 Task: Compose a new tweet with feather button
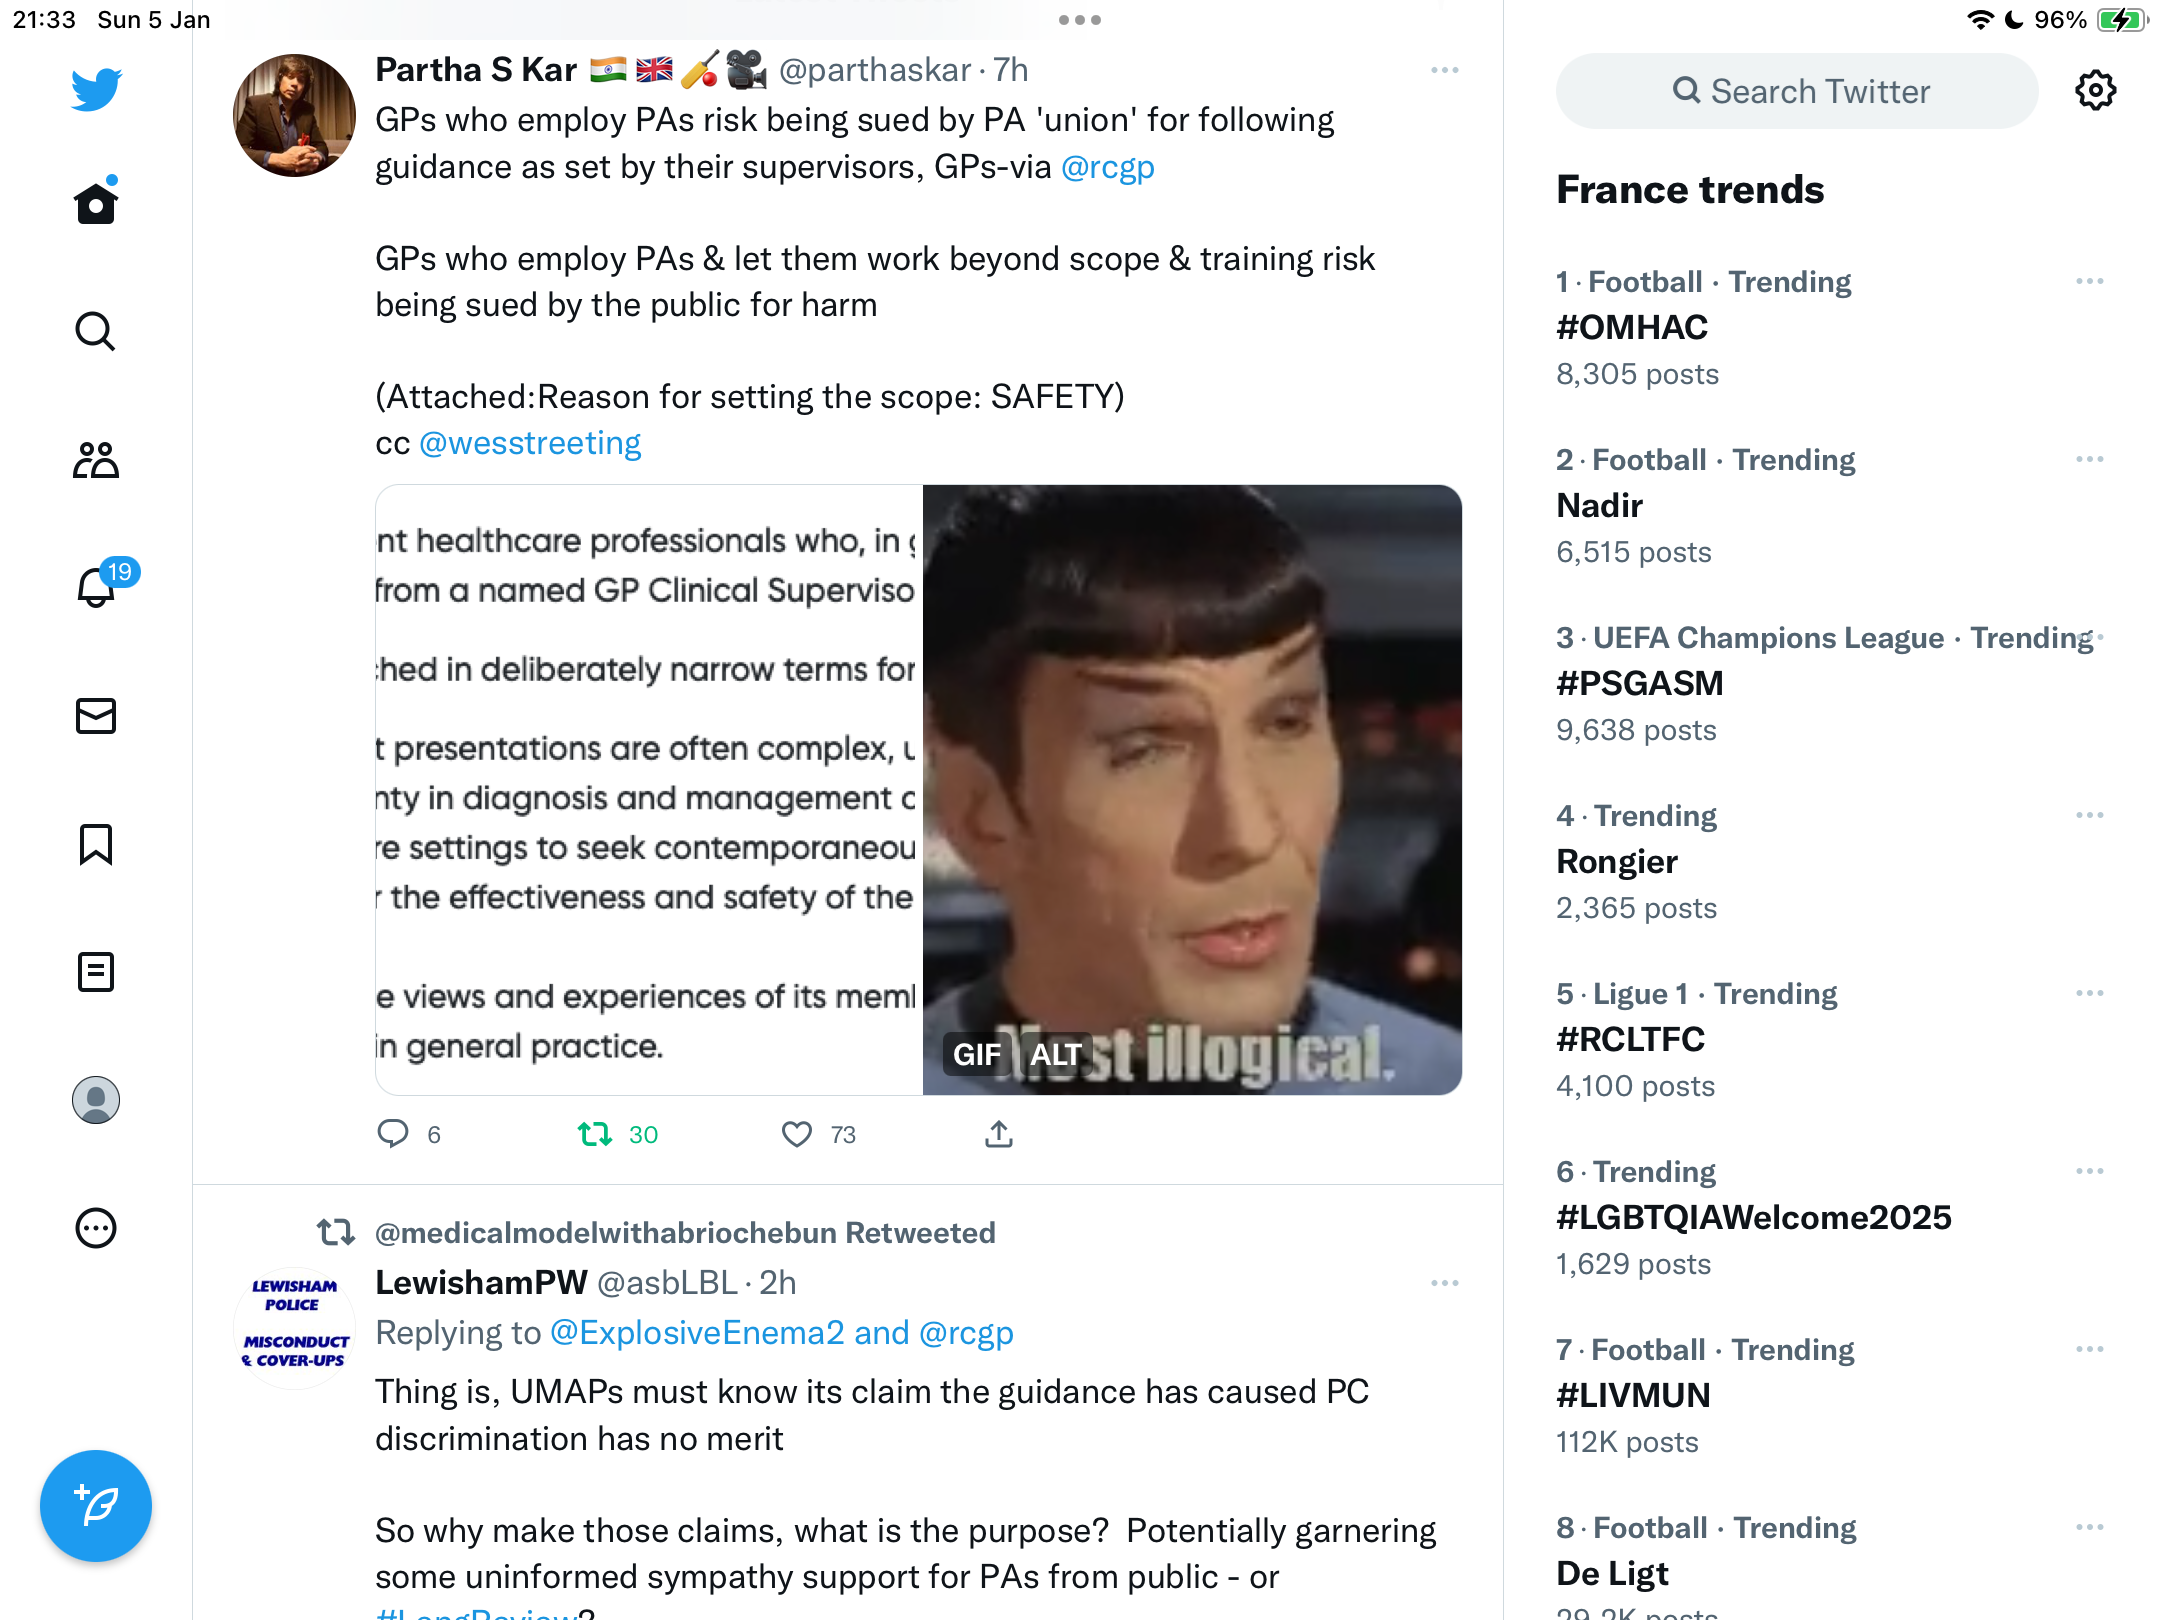click(96, 1506)
